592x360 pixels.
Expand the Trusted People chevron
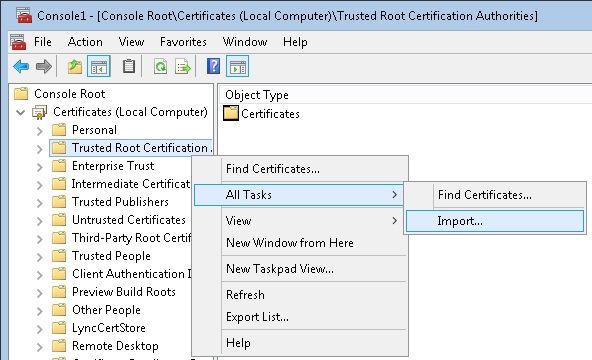pyautogui.click(x=40, y=257)
